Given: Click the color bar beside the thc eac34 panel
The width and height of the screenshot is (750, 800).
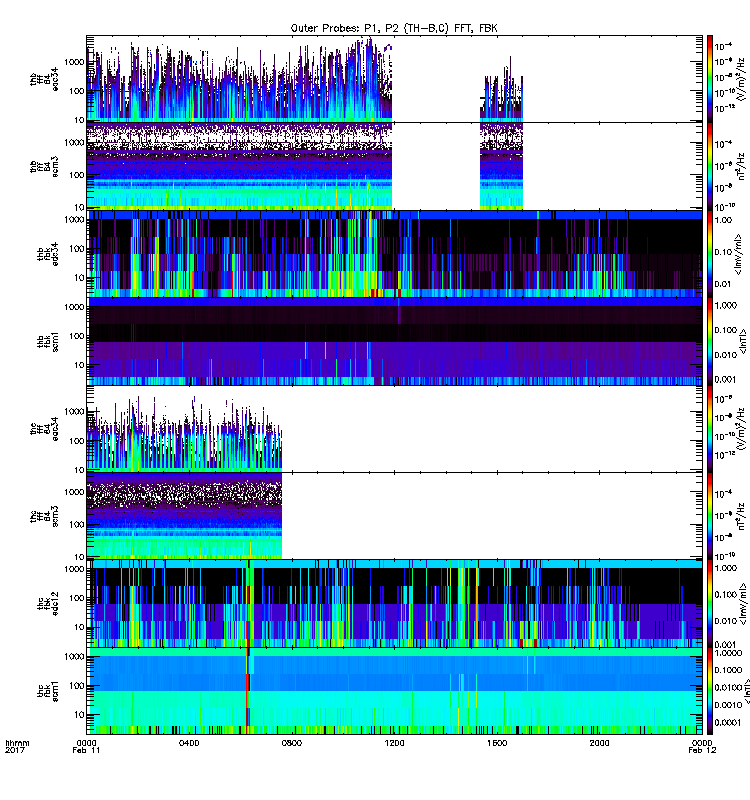Looking at the screenshot, I should (x=709, y=429).
